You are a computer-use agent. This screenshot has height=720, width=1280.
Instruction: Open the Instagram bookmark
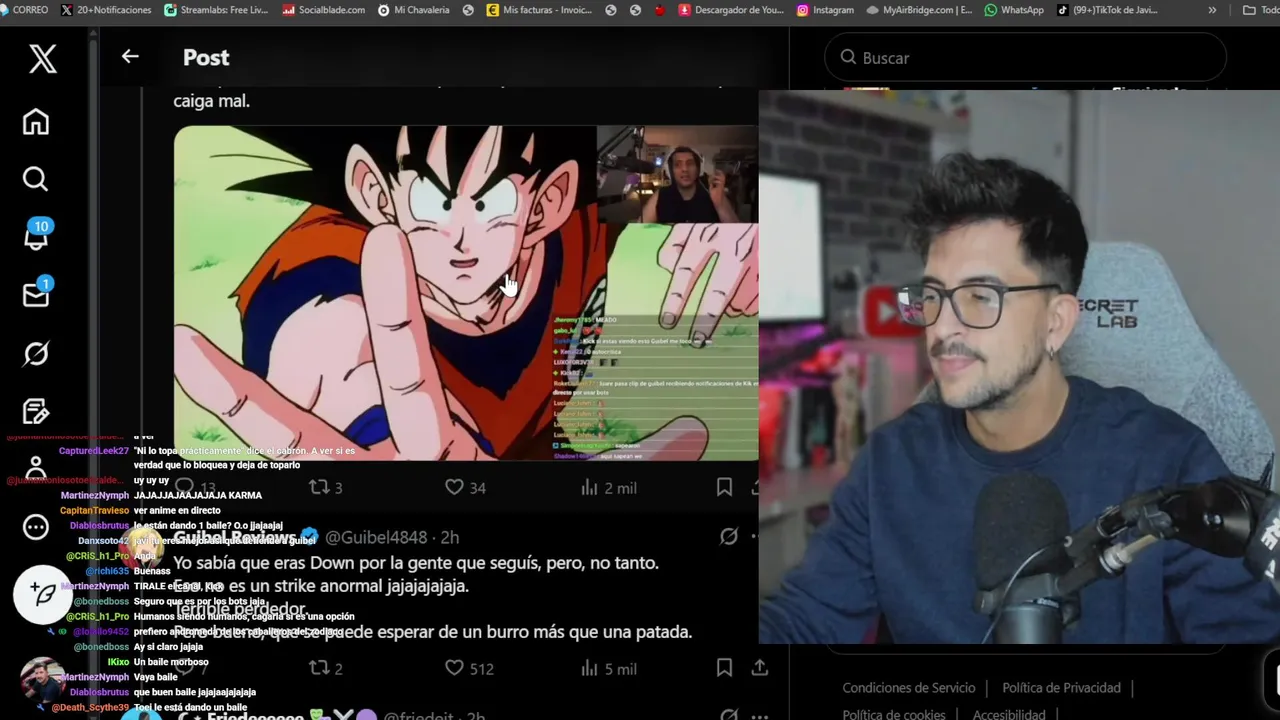click(x=825, y=10)
